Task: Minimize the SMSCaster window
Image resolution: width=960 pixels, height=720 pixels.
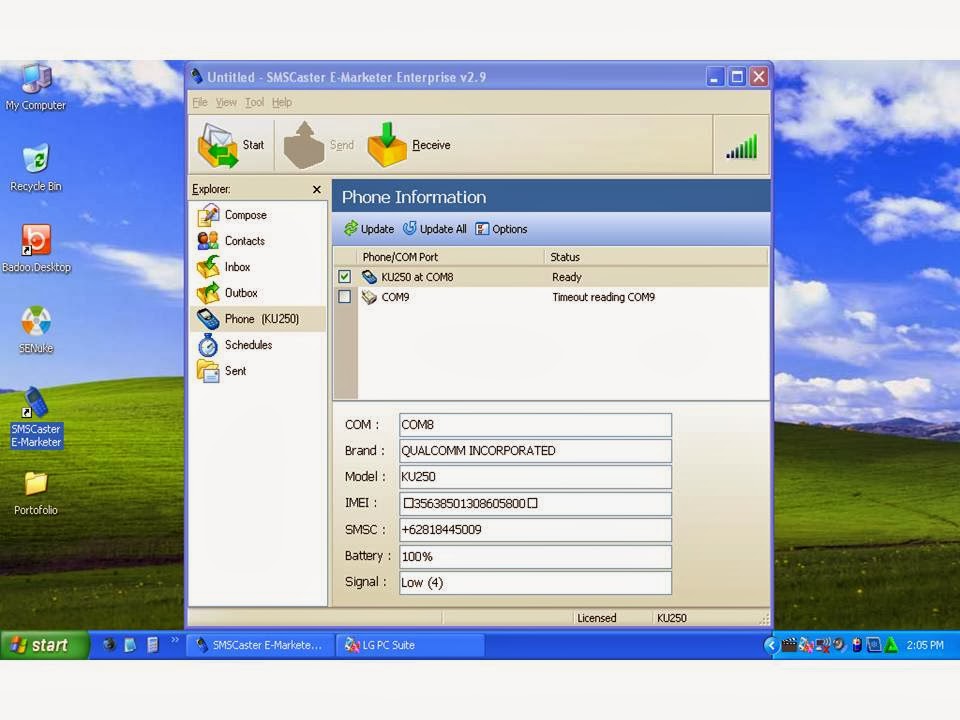Action: click(714, 77)
